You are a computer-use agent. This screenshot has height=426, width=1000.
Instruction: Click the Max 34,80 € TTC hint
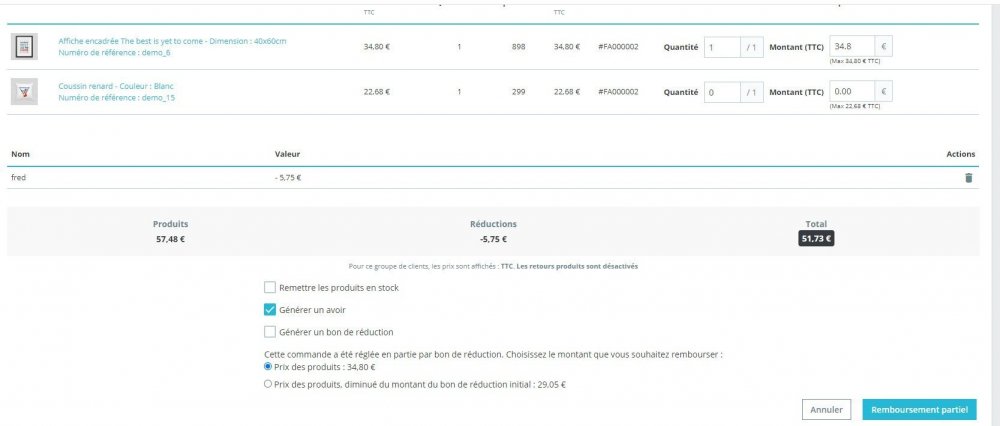tap(855, 62)
